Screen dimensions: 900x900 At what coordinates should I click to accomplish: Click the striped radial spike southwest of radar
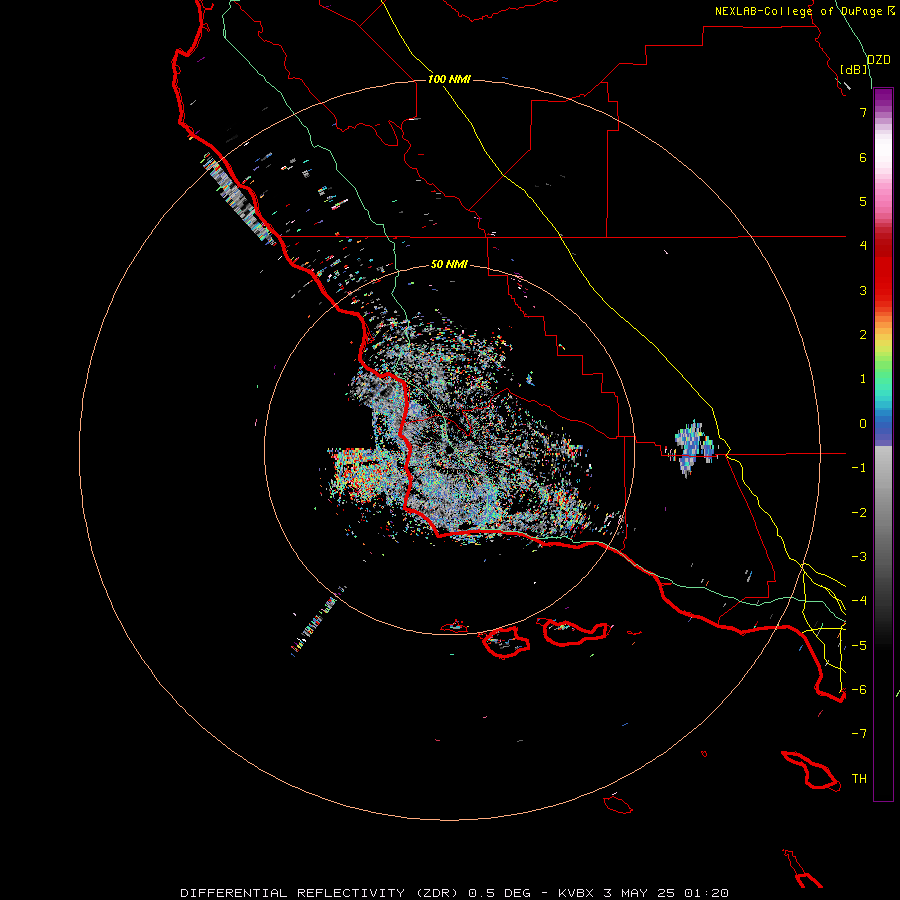pos(319,620)
